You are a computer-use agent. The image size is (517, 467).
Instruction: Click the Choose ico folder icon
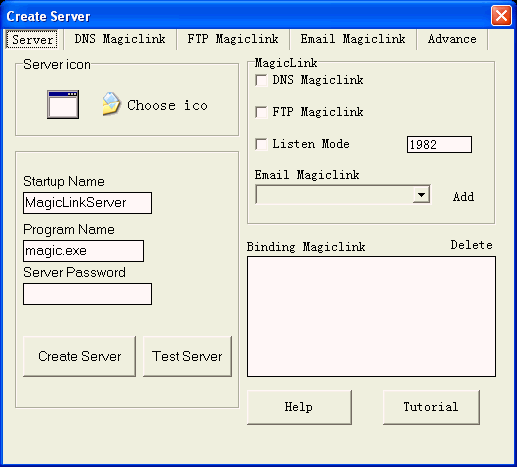111,104
